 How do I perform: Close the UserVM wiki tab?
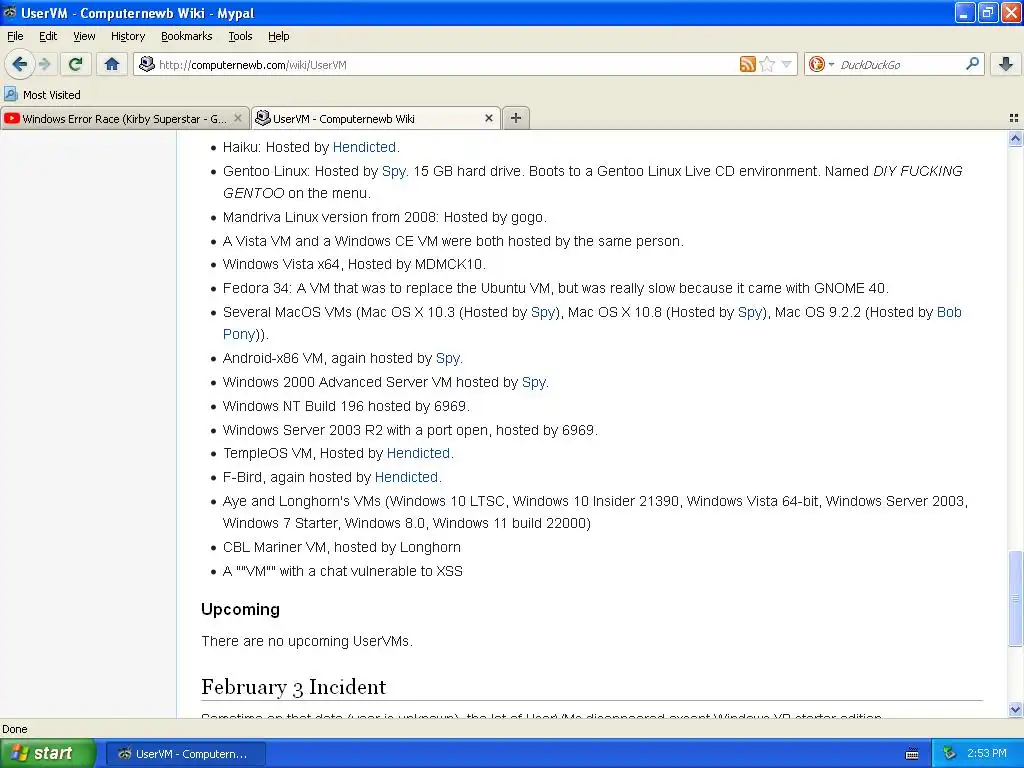(488, 118)
